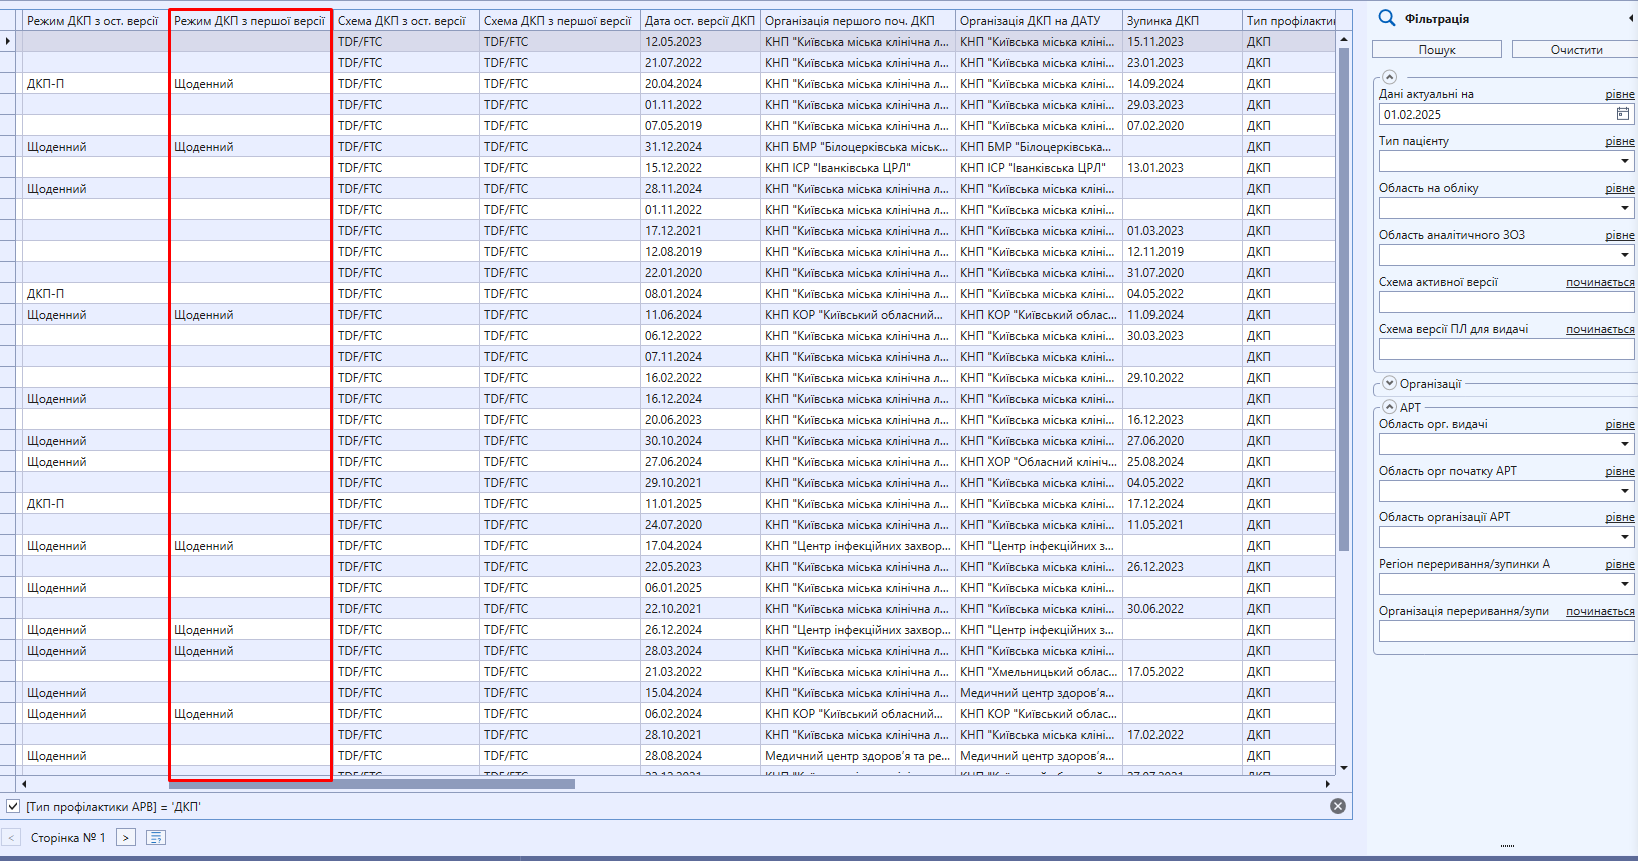The height and width of the screenshot is (861, 1638).
Task: Click the horizontal scrollbar right arrow
Action: click(x=1328, y=784)
